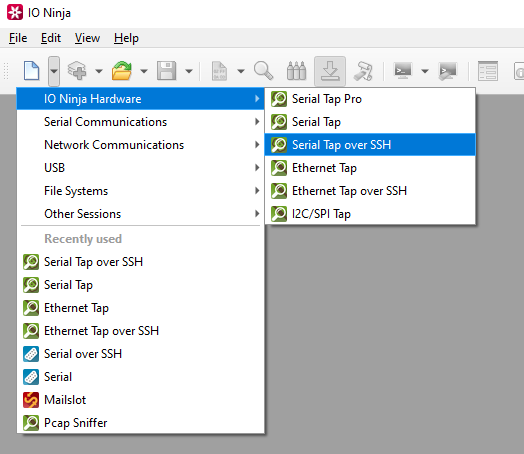Viewport: 524px width, 454px height.
Task: Choose Ethernet Tap over SSH in submenu
Action: 370,191
